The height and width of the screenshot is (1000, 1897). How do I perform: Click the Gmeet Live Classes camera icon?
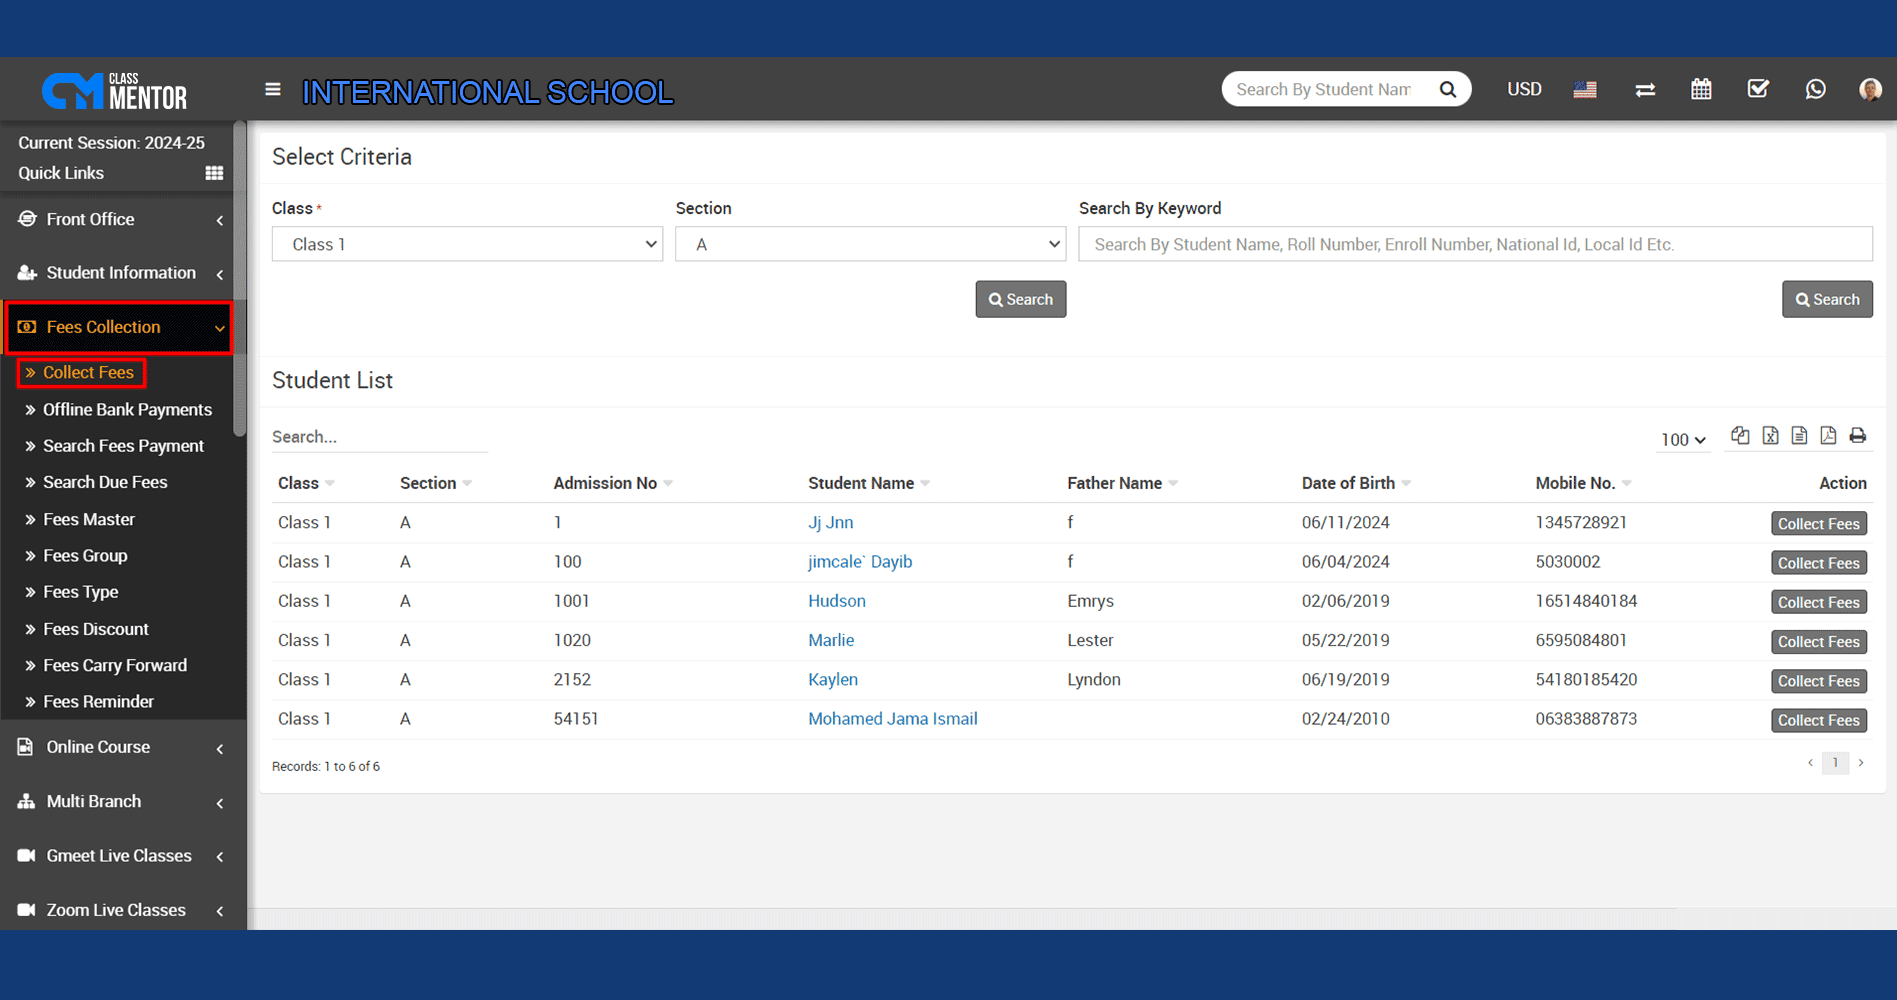pyautogui.click(x=27, y=856)
